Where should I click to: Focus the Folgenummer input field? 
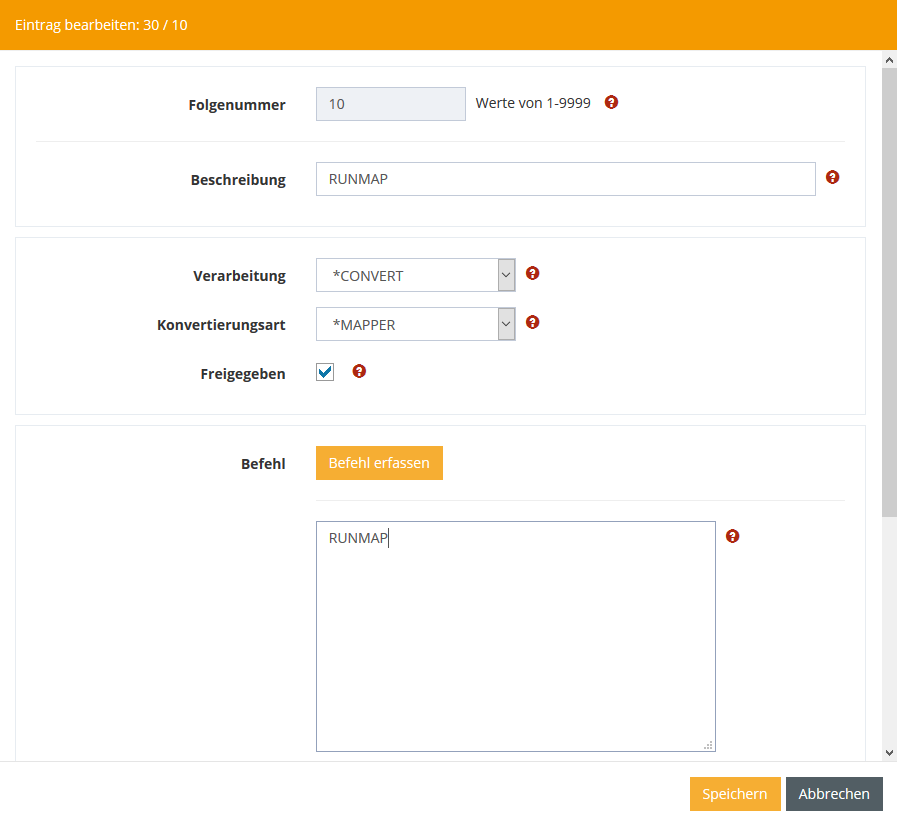(x=391, y=104)
